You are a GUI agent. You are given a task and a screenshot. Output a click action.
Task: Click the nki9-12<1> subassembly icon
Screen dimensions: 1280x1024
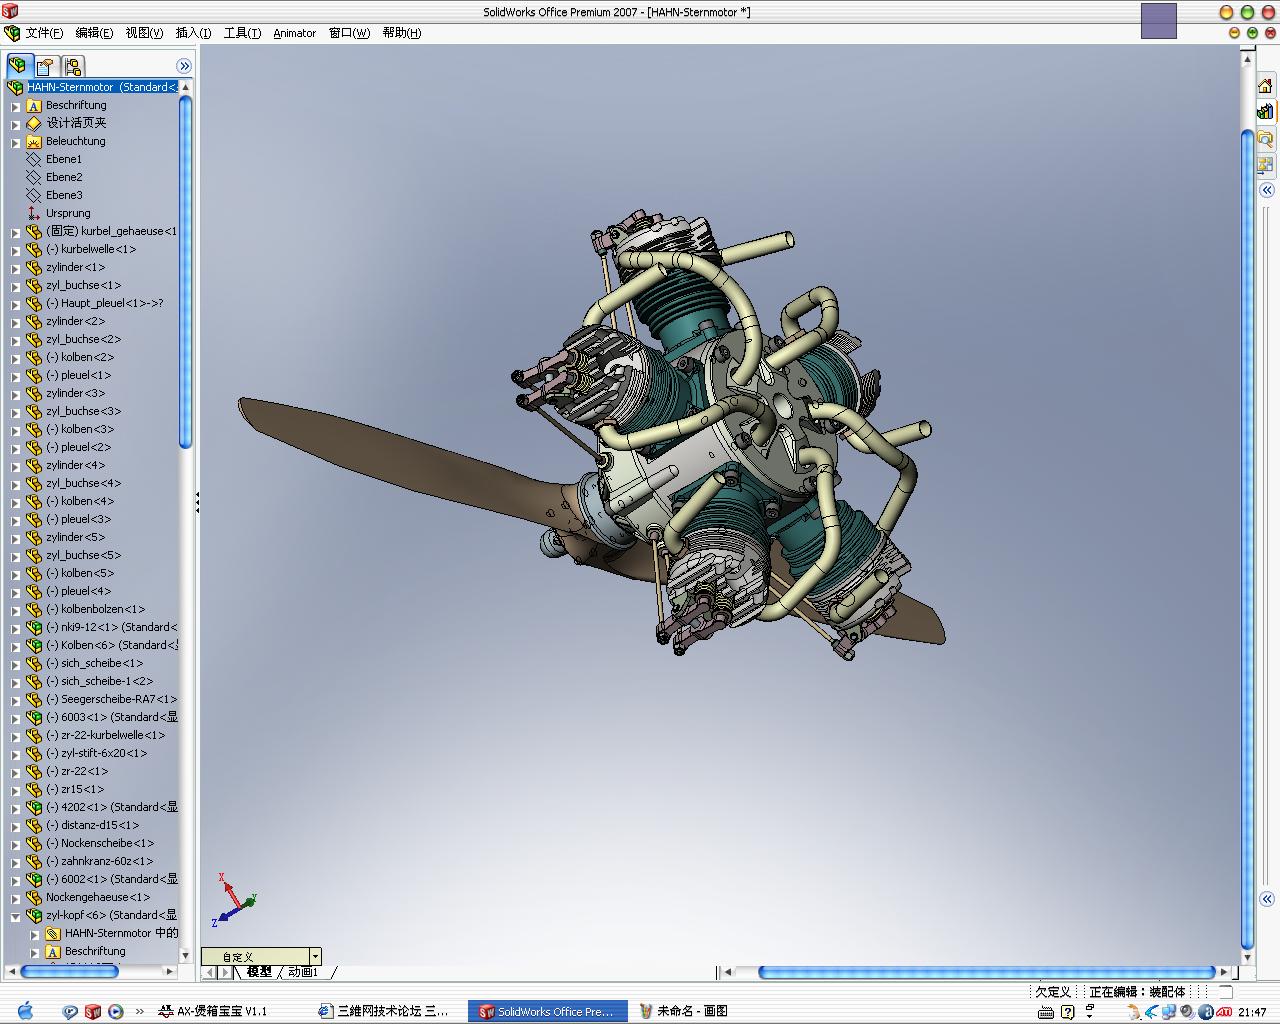point(34,627)
